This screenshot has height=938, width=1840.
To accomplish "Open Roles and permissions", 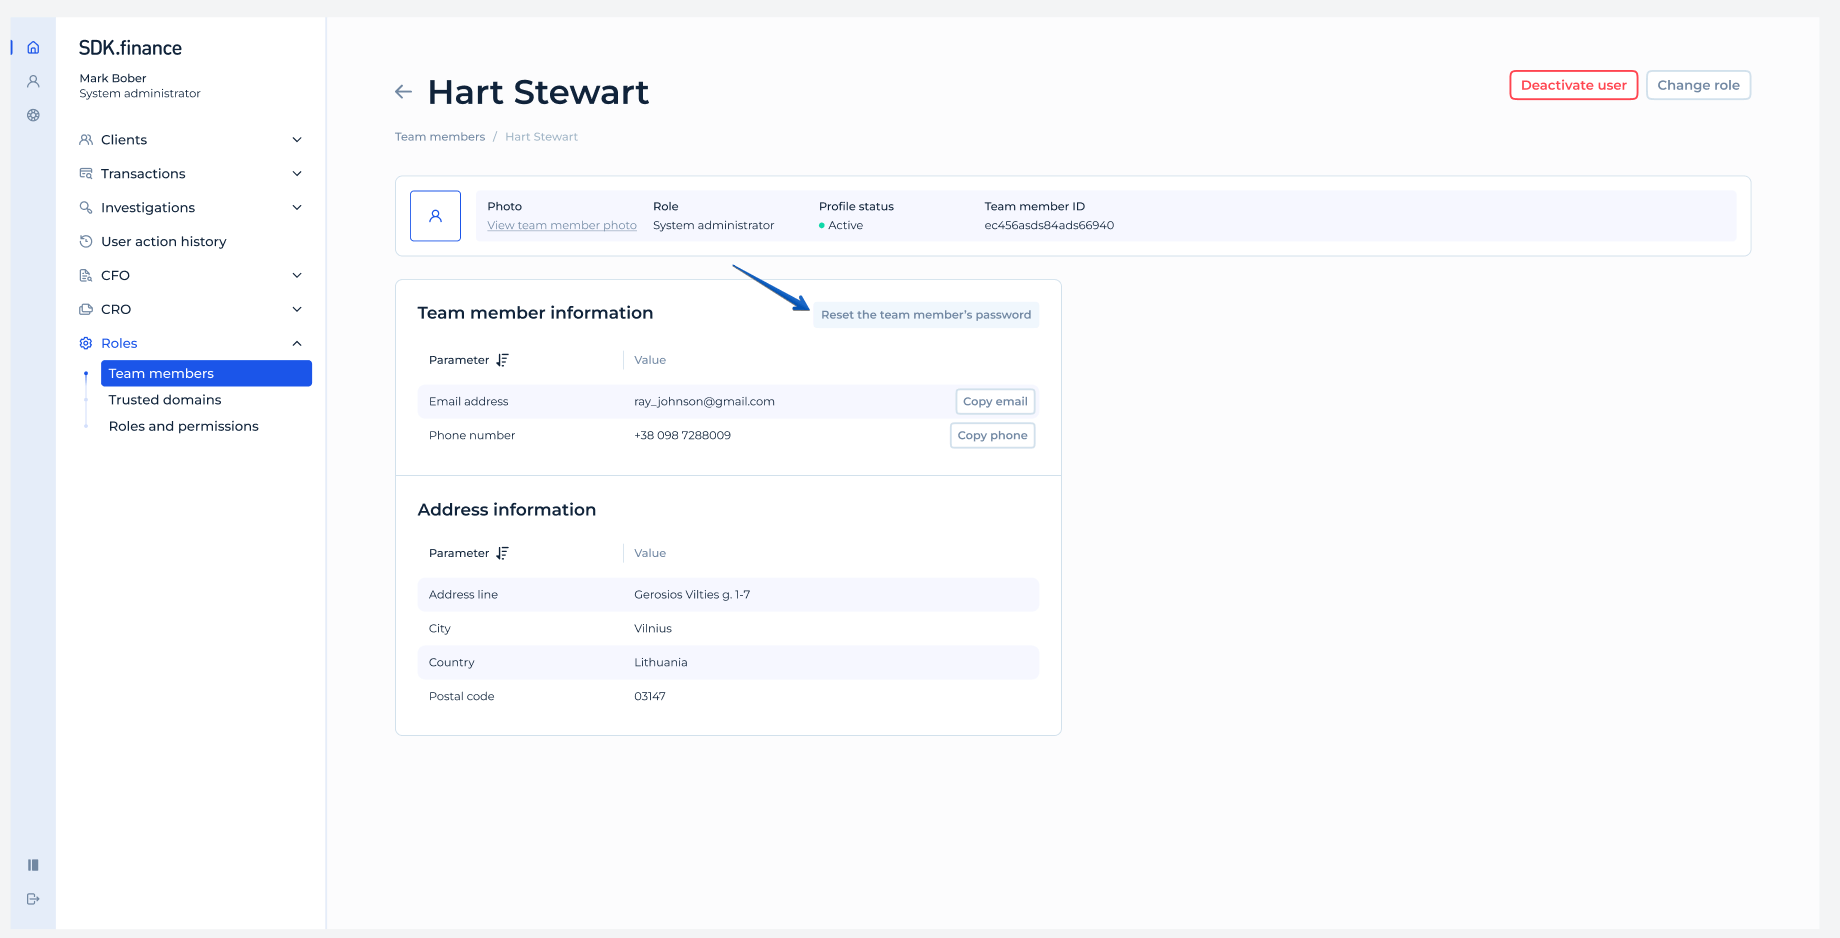I will (x=182, y=425).
